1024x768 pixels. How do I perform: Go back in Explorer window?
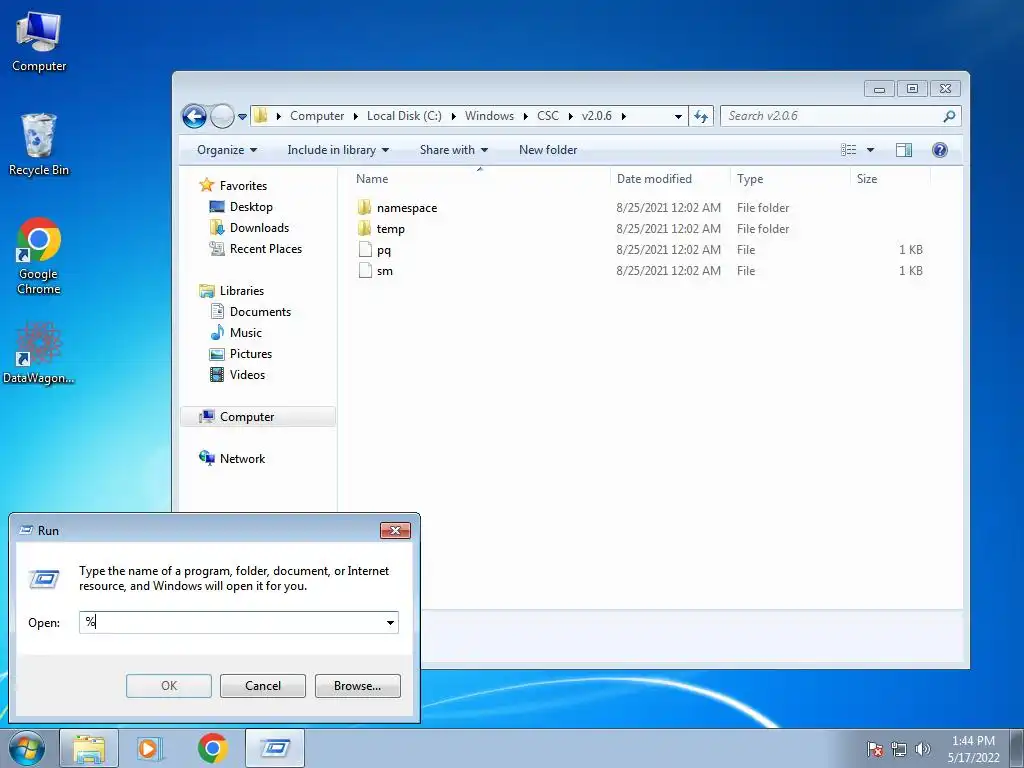pyautogui.click(x=194, y=116)
